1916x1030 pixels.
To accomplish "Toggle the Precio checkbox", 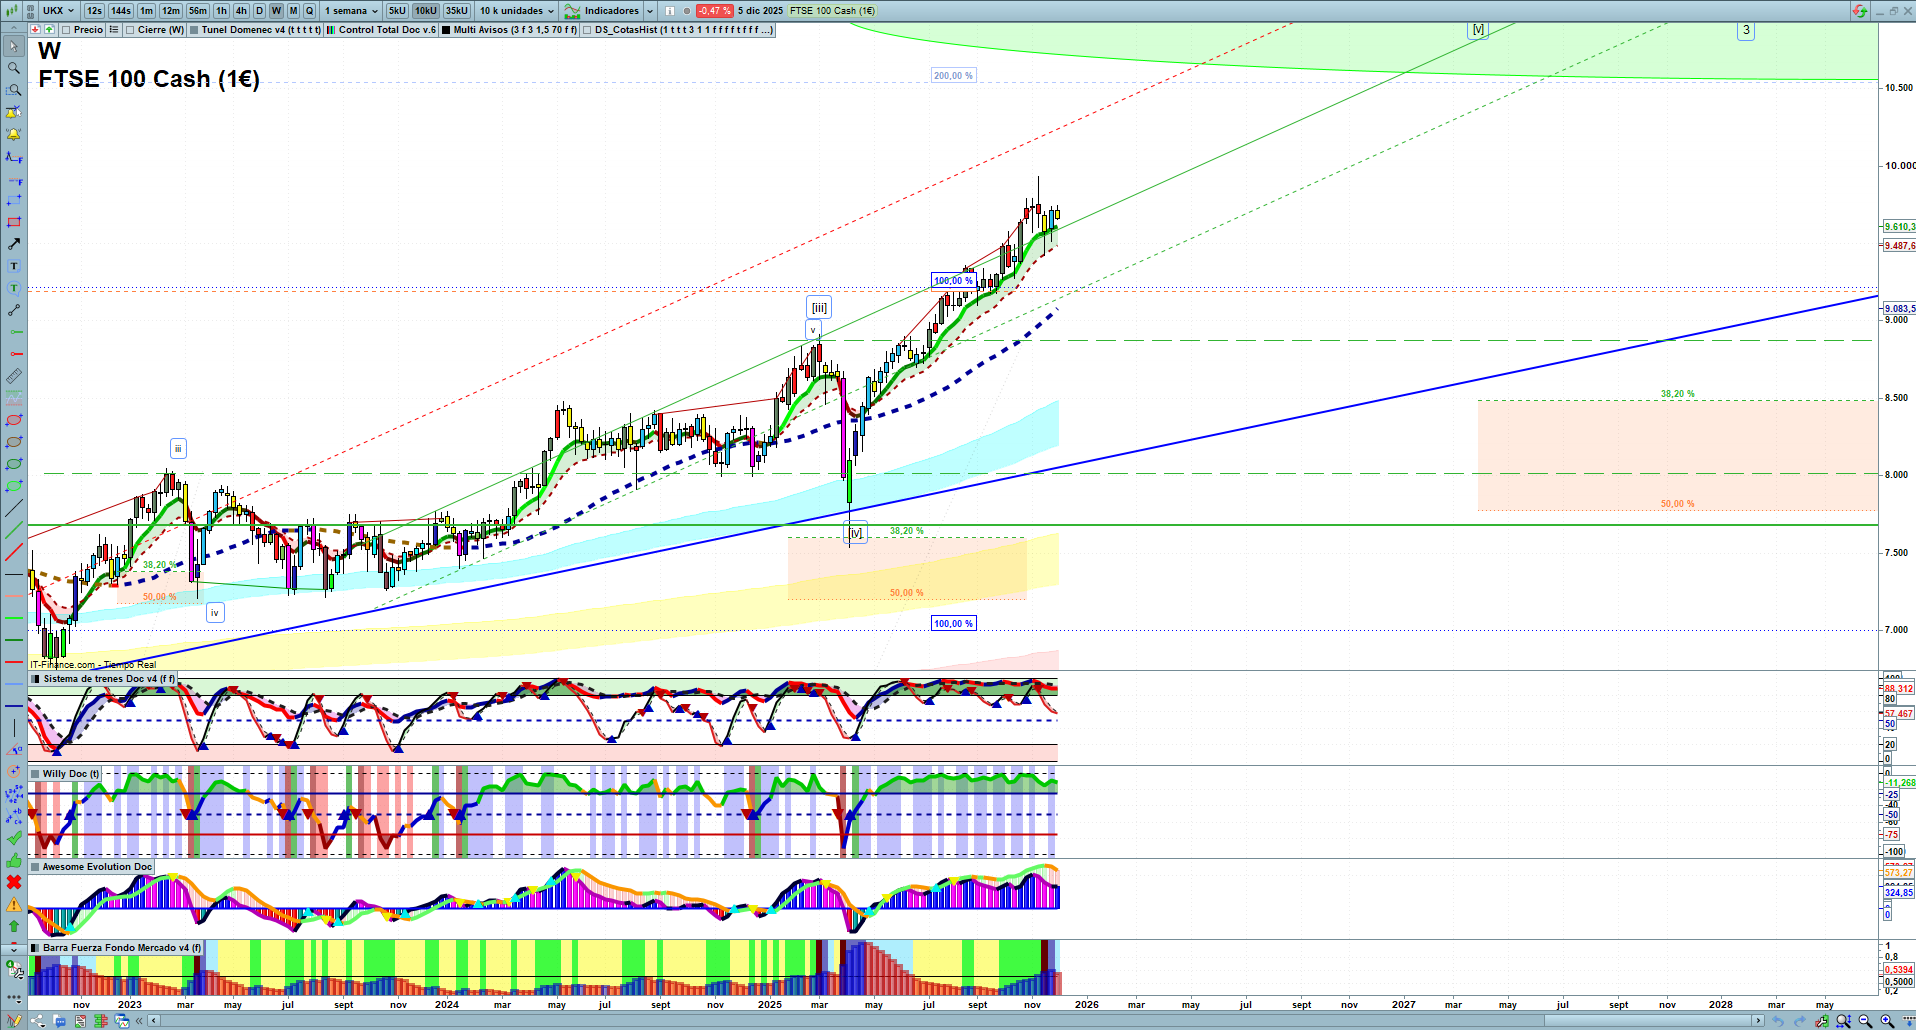I will point(66,30).
